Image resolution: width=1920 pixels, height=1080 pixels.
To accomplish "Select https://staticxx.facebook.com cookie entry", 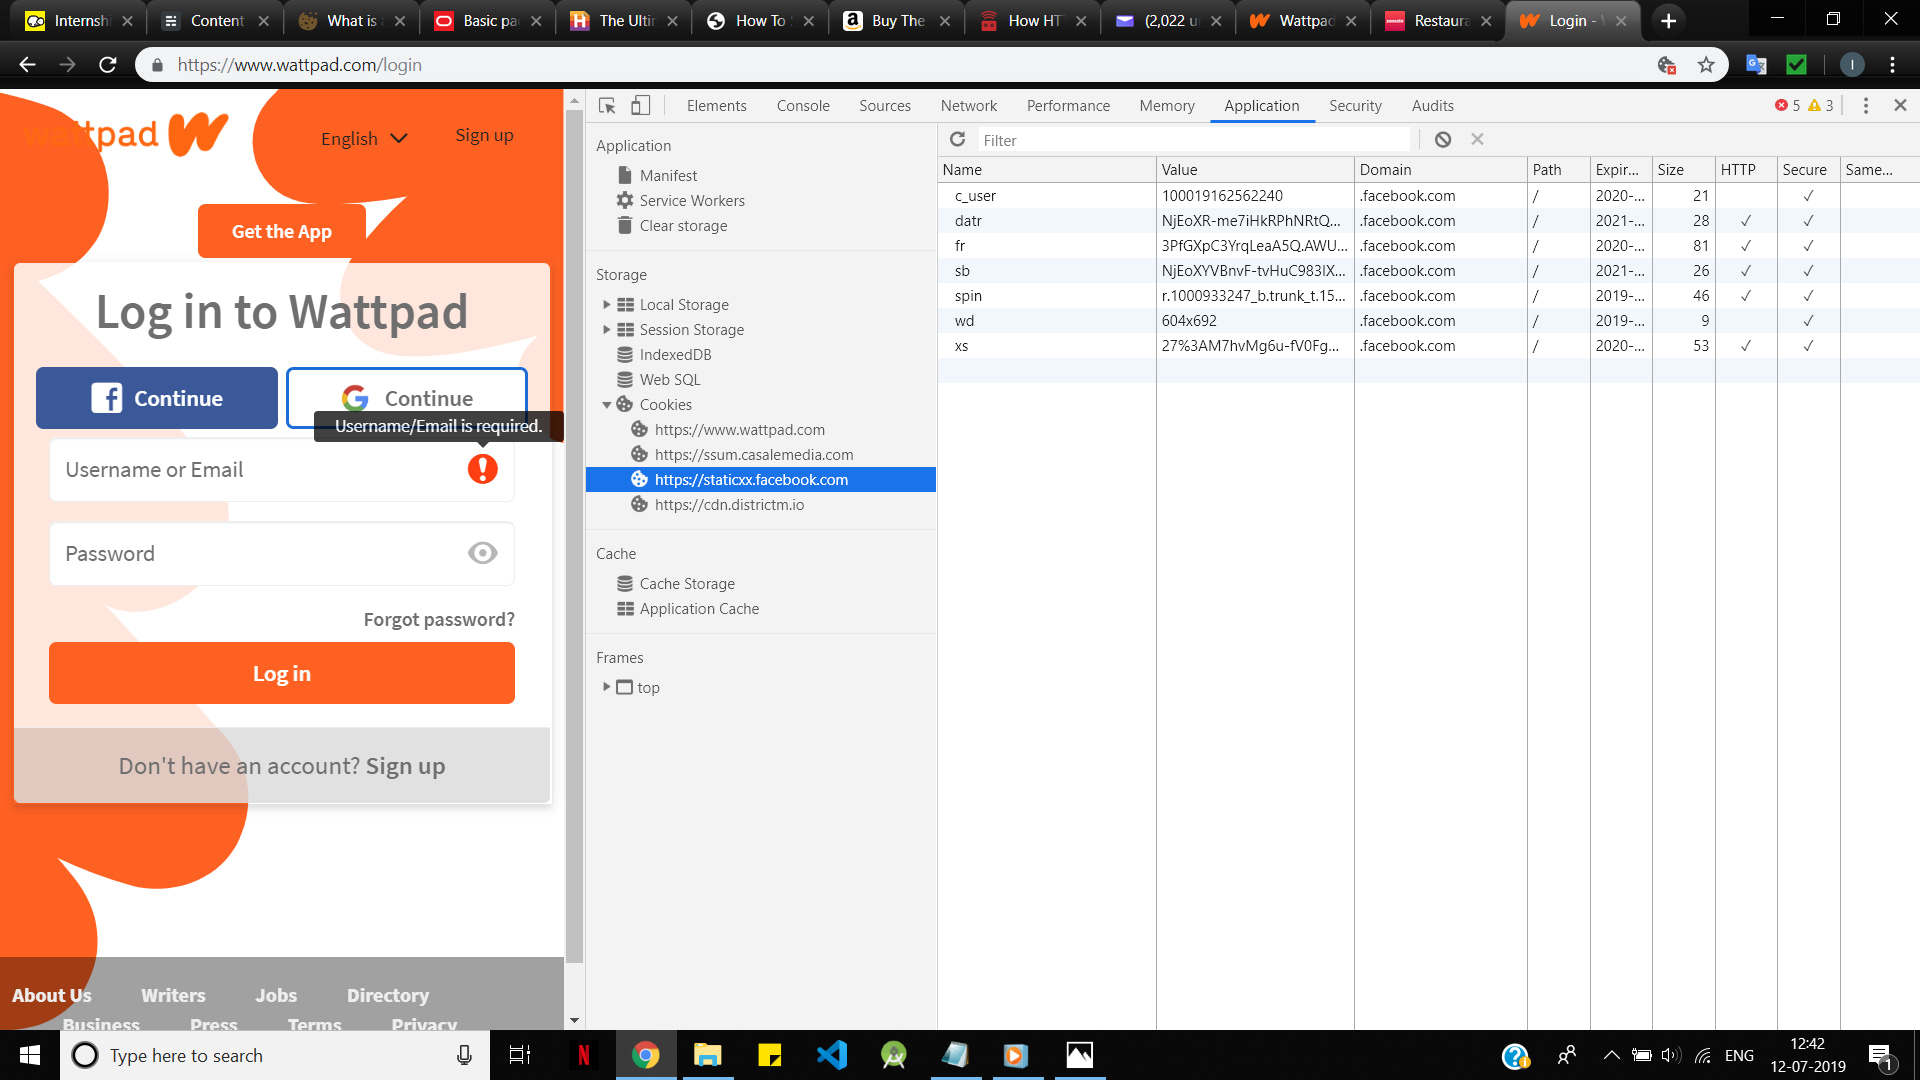I will point(752,479).
